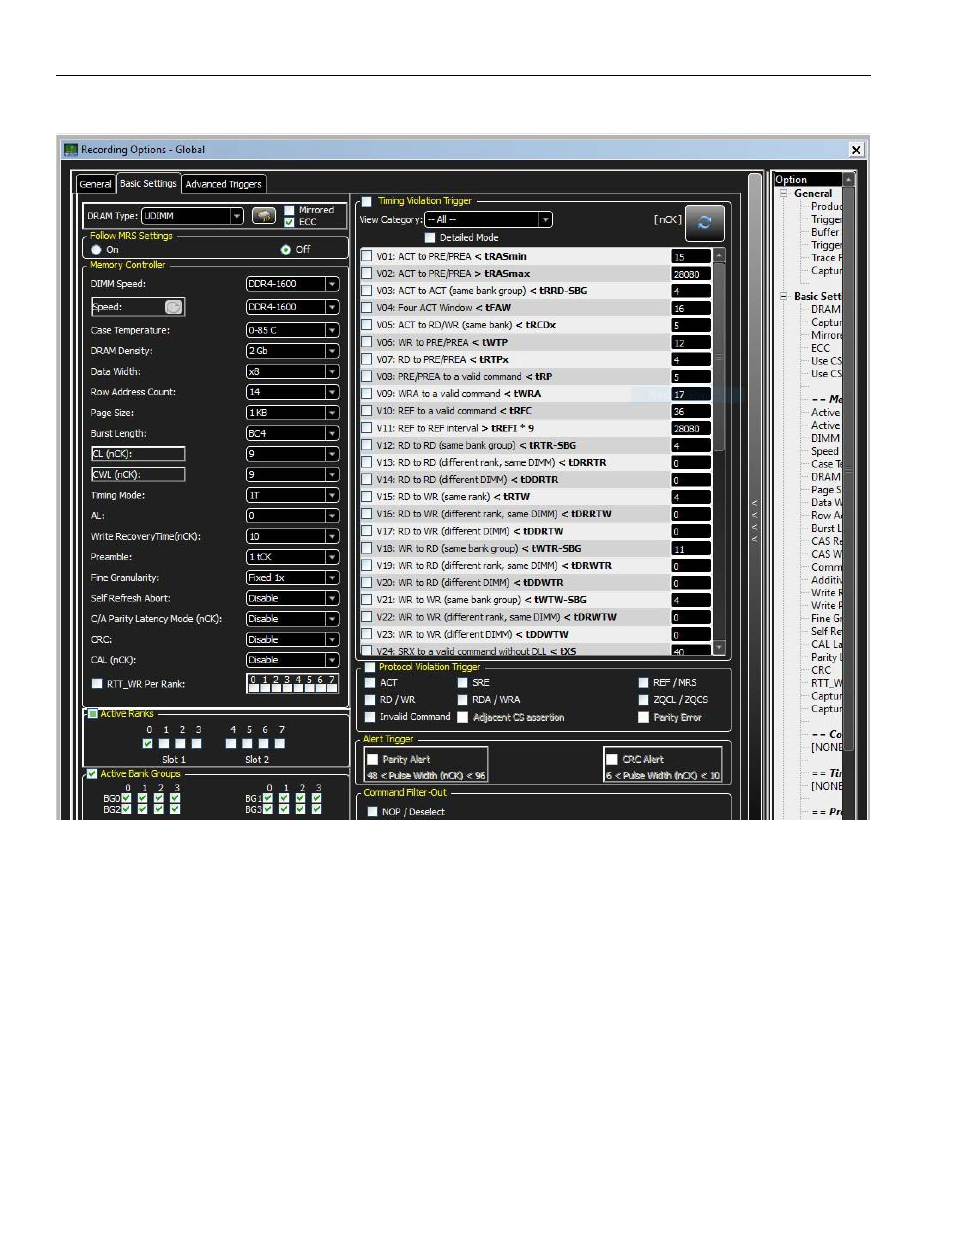Check the ACT protocol violation checkbox
The height and width of the screenshot is (1235, 954).
[370, 683]
